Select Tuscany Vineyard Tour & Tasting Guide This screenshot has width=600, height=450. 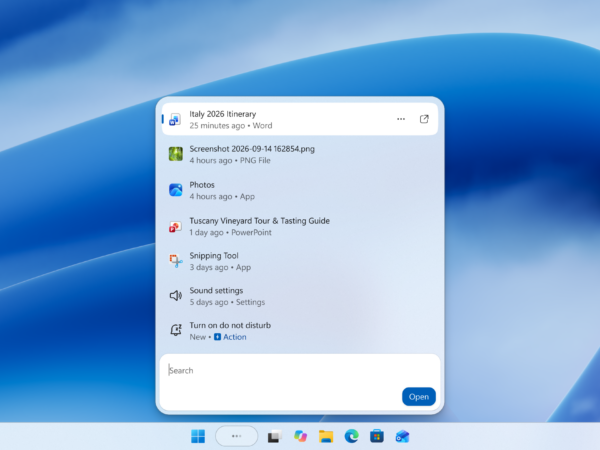pos(300,226)
